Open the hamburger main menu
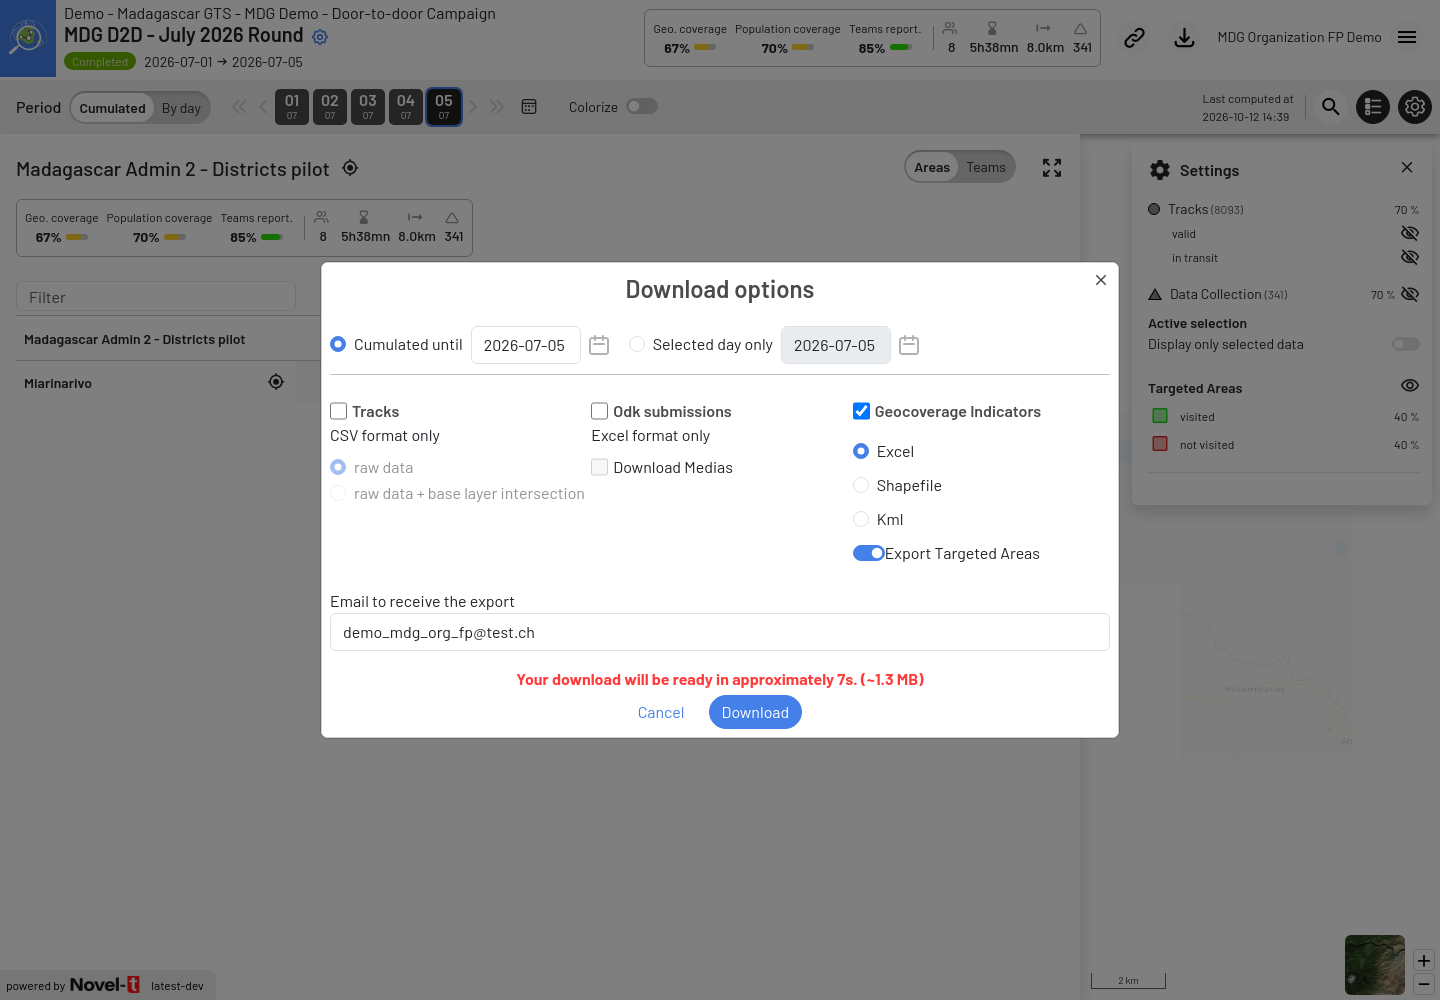 coord(1407,37)
